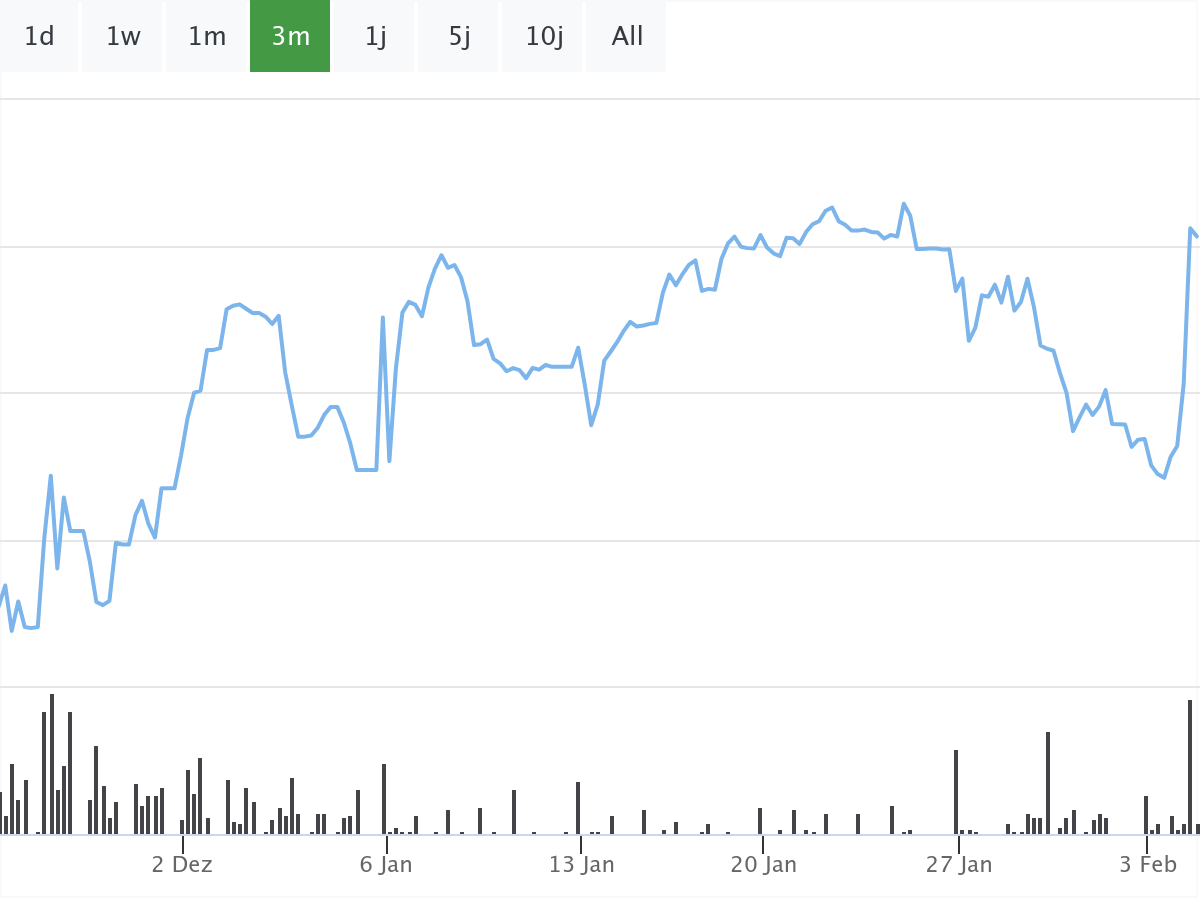Select the 10j range button

coord(544,37)
